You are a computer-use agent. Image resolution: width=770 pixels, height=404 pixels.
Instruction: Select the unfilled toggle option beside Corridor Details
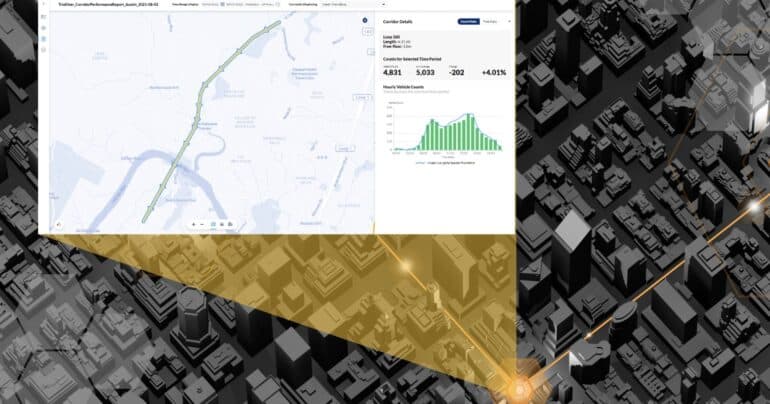point(490,21)
